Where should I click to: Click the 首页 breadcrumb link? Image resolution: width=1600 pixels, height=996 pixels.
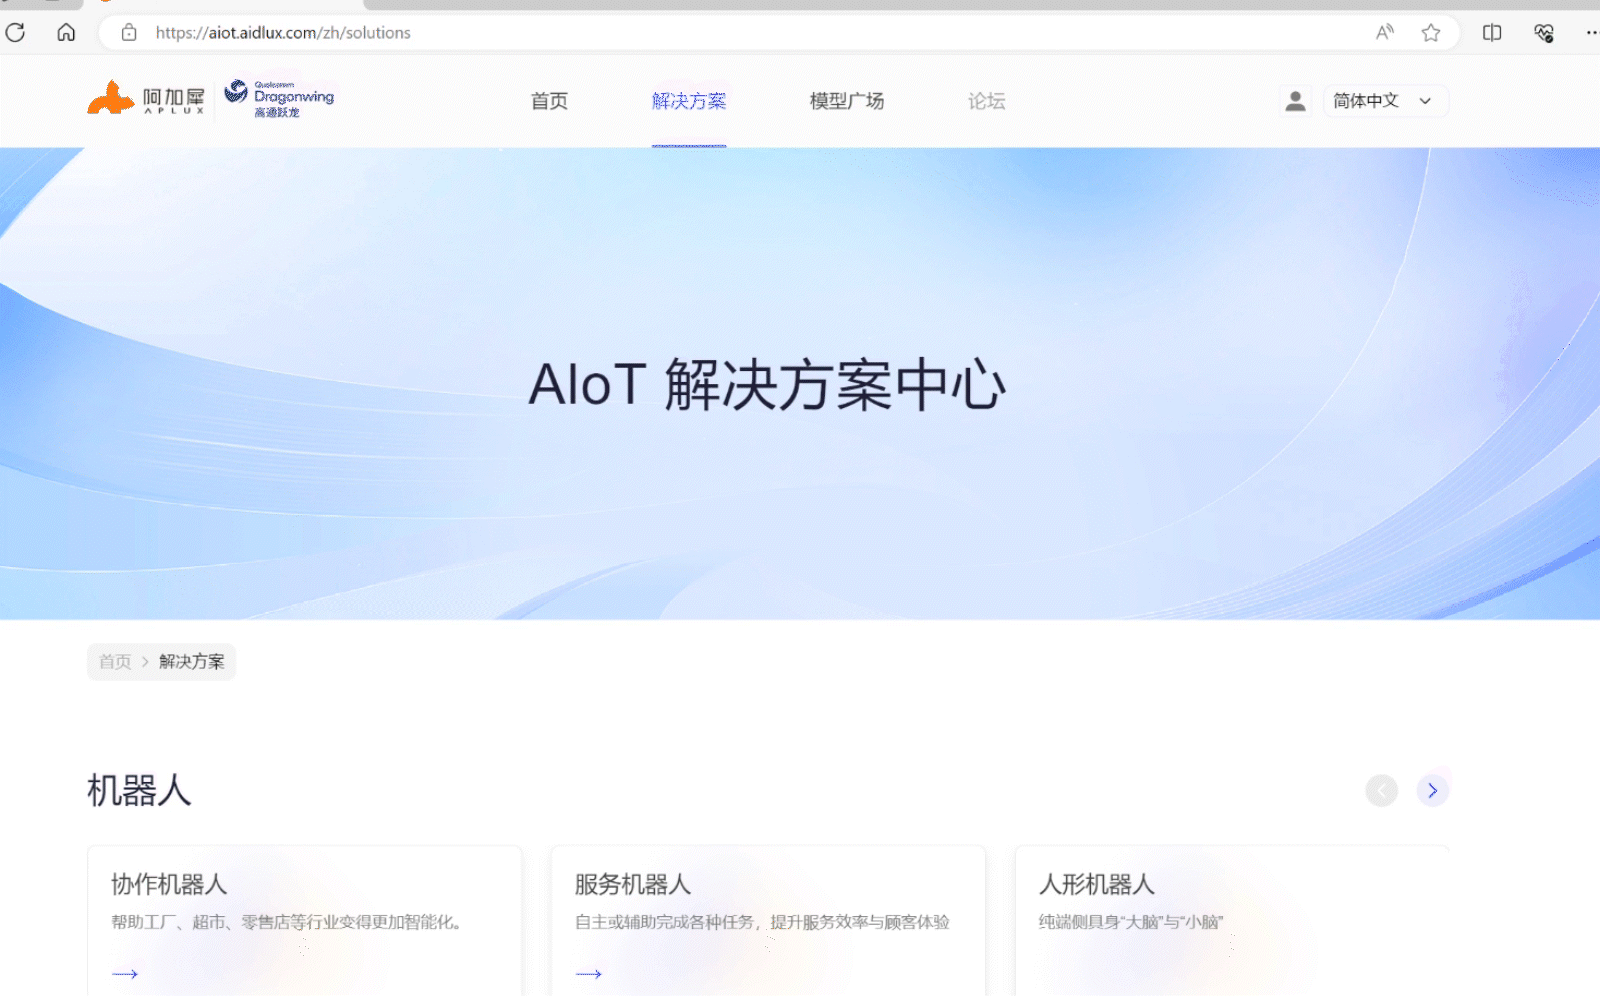[x=115, y=662]
